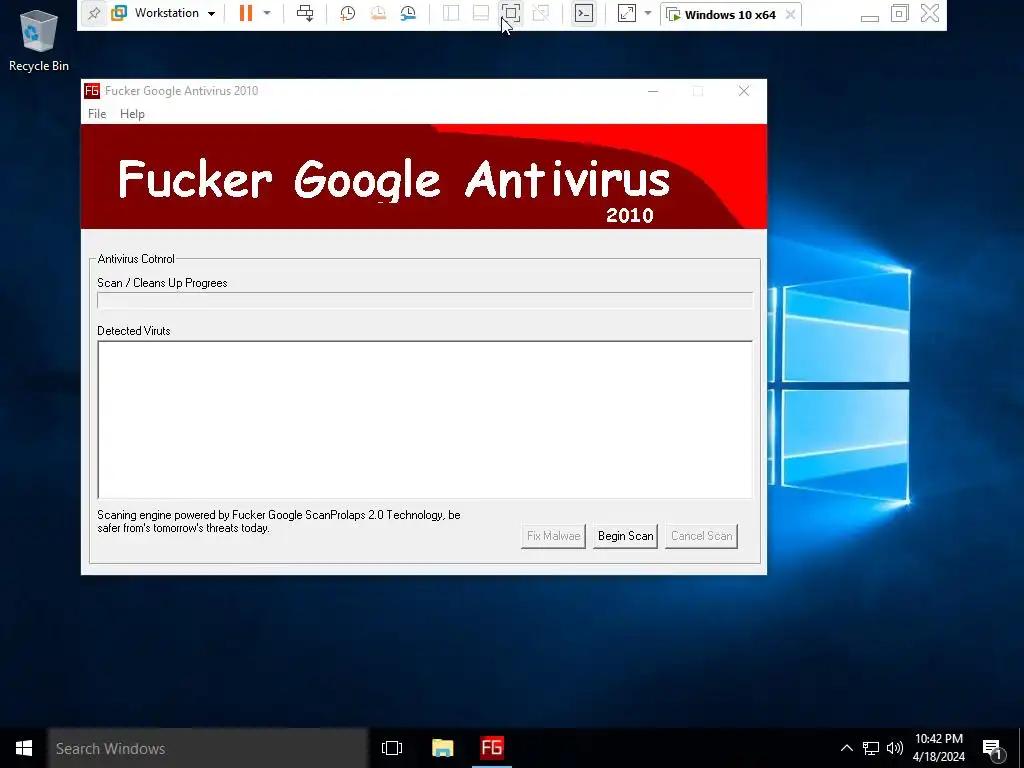Screen dimensions: 1024x768
Task: Restore the VMware Workstation window
Action: click(899, 14)
